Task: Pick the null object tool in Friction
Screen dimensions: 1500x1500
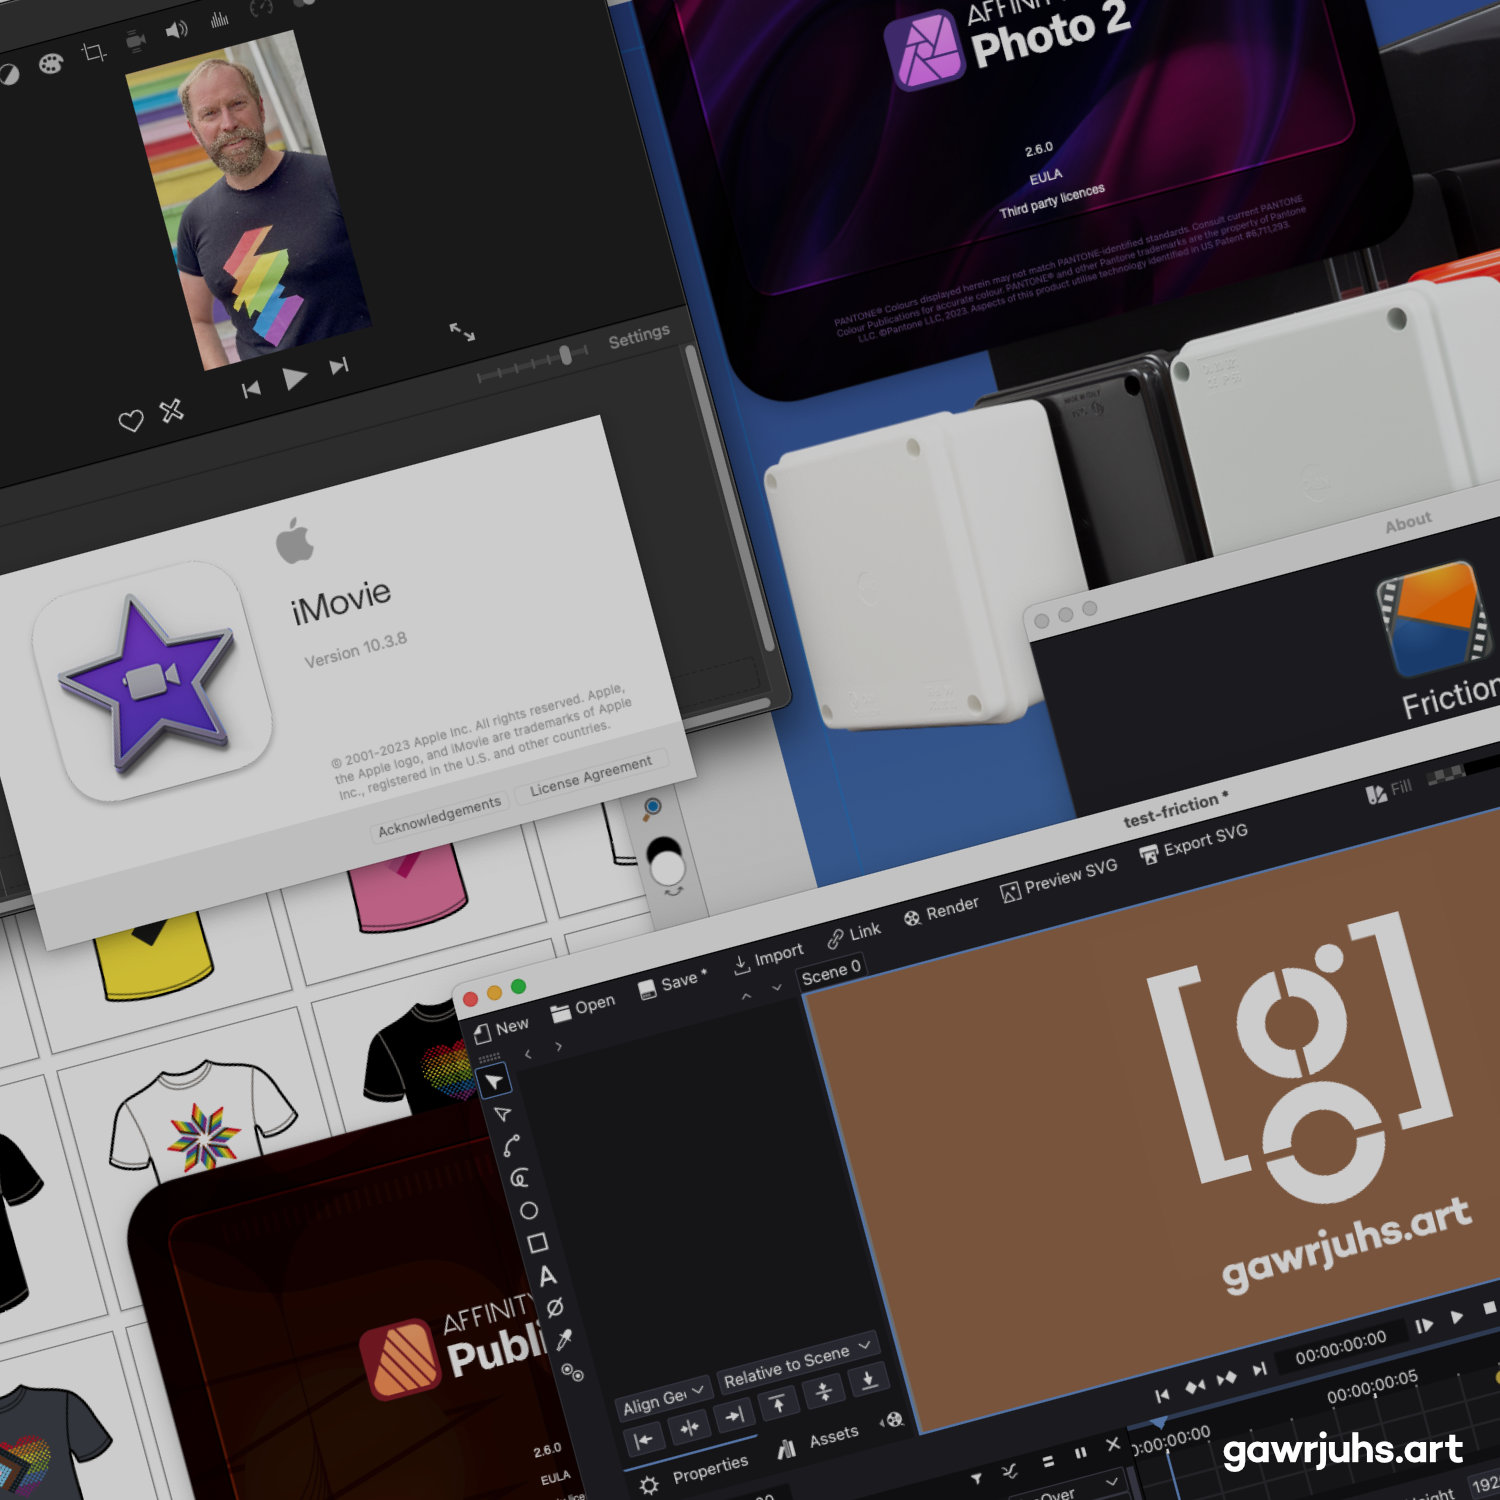Action: coord(555,1307)
